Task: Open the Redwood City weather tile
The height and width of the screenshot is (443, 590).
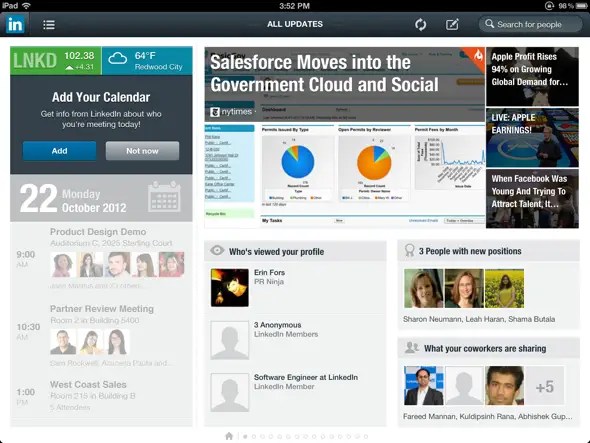Action: coord(147,61)
